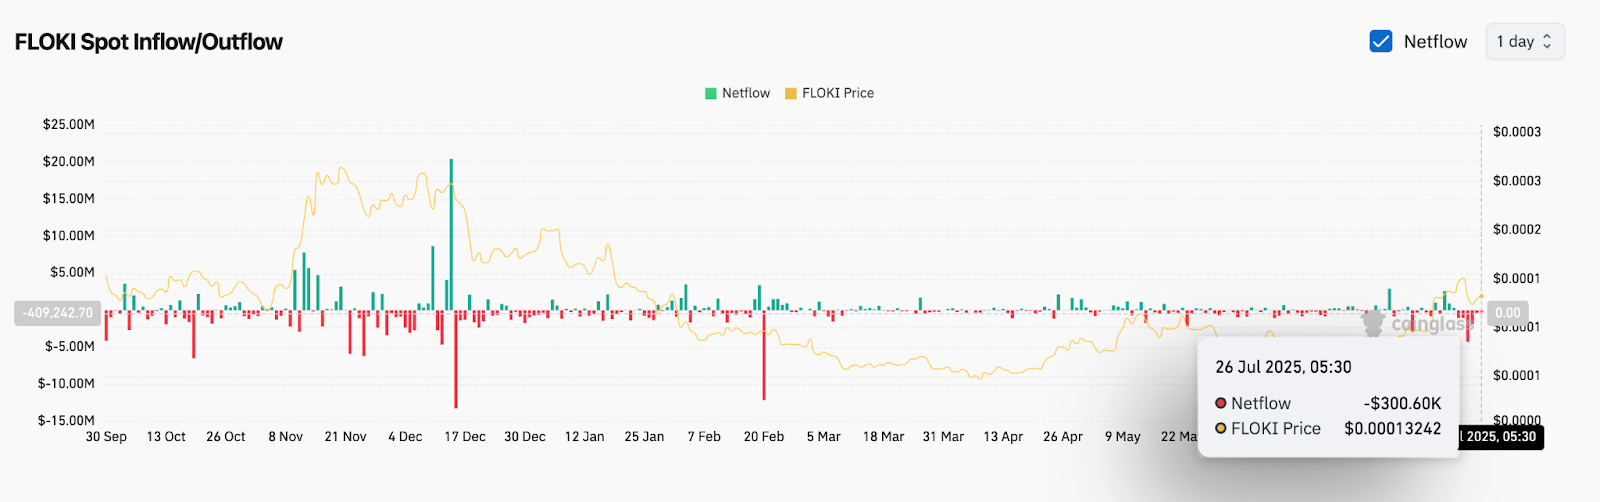1600x502 pixels.
Task: Click the 5 Mar x-axis label
Action: coord(824,437)
